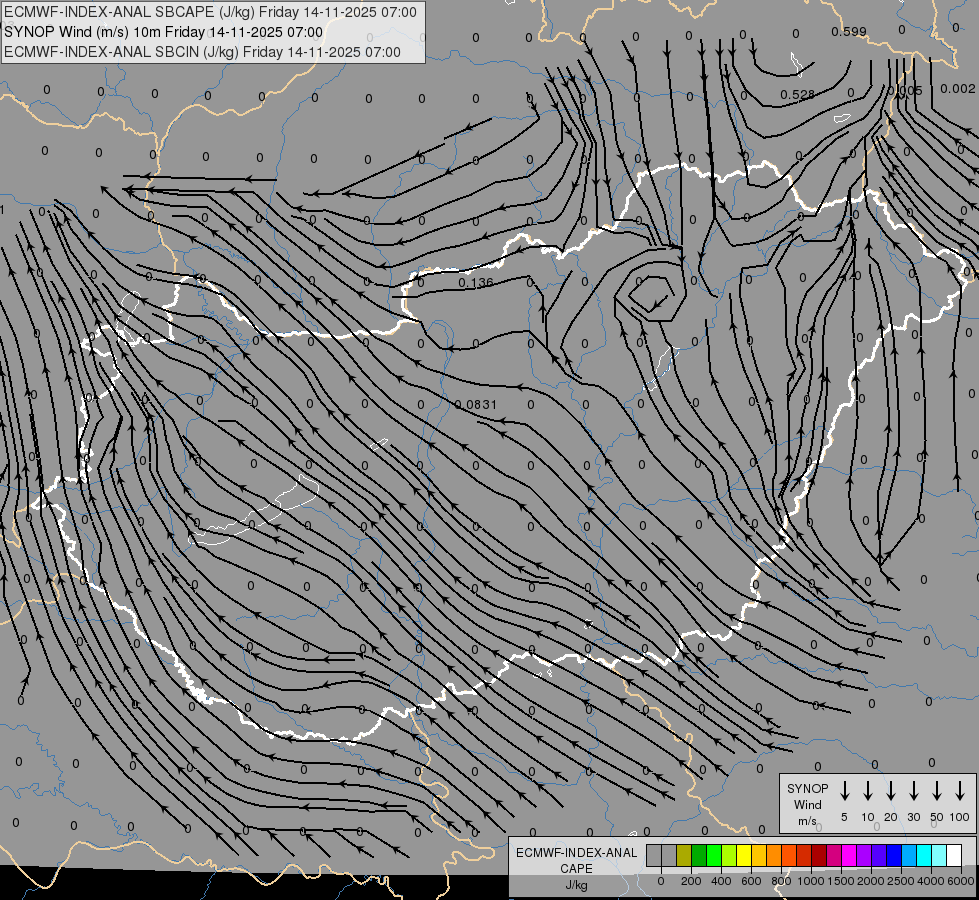Screen dimensions: 979x900
Task: Click the SBCIN title line in header
Action: [202, 52]
